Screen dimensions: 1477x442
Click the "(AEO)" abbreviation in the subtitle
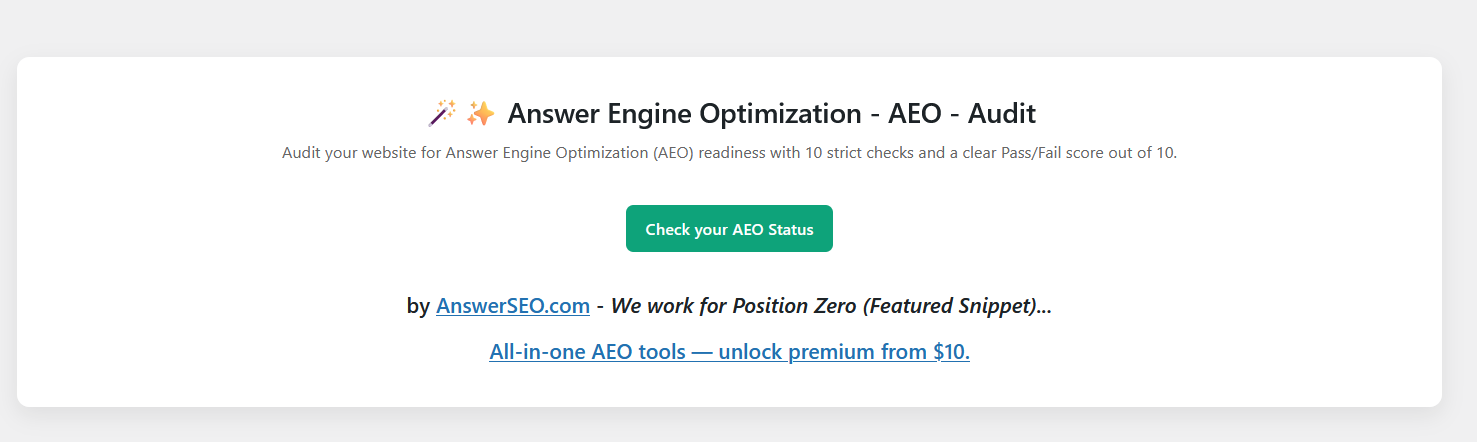click(x=674, y=154)
